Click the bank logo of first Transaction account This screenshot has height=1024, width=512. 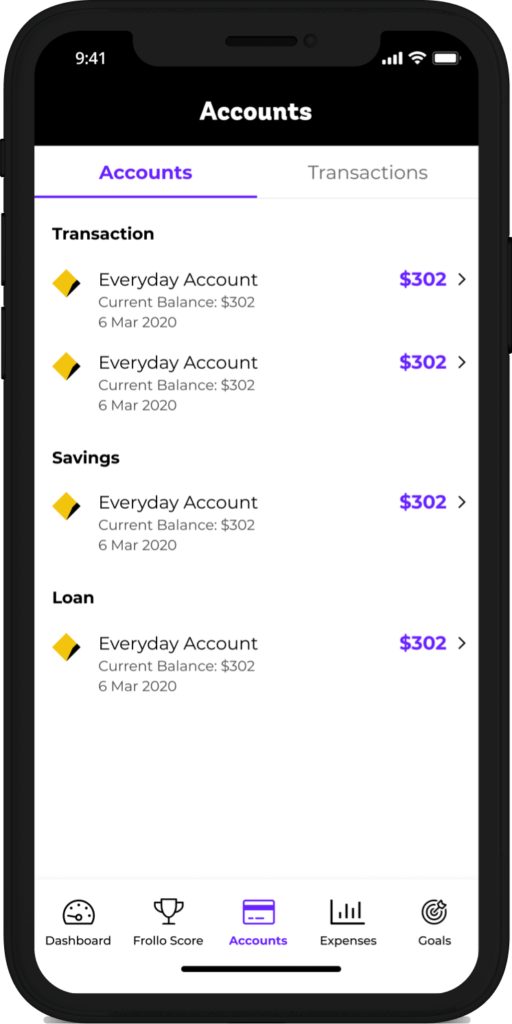66,283
